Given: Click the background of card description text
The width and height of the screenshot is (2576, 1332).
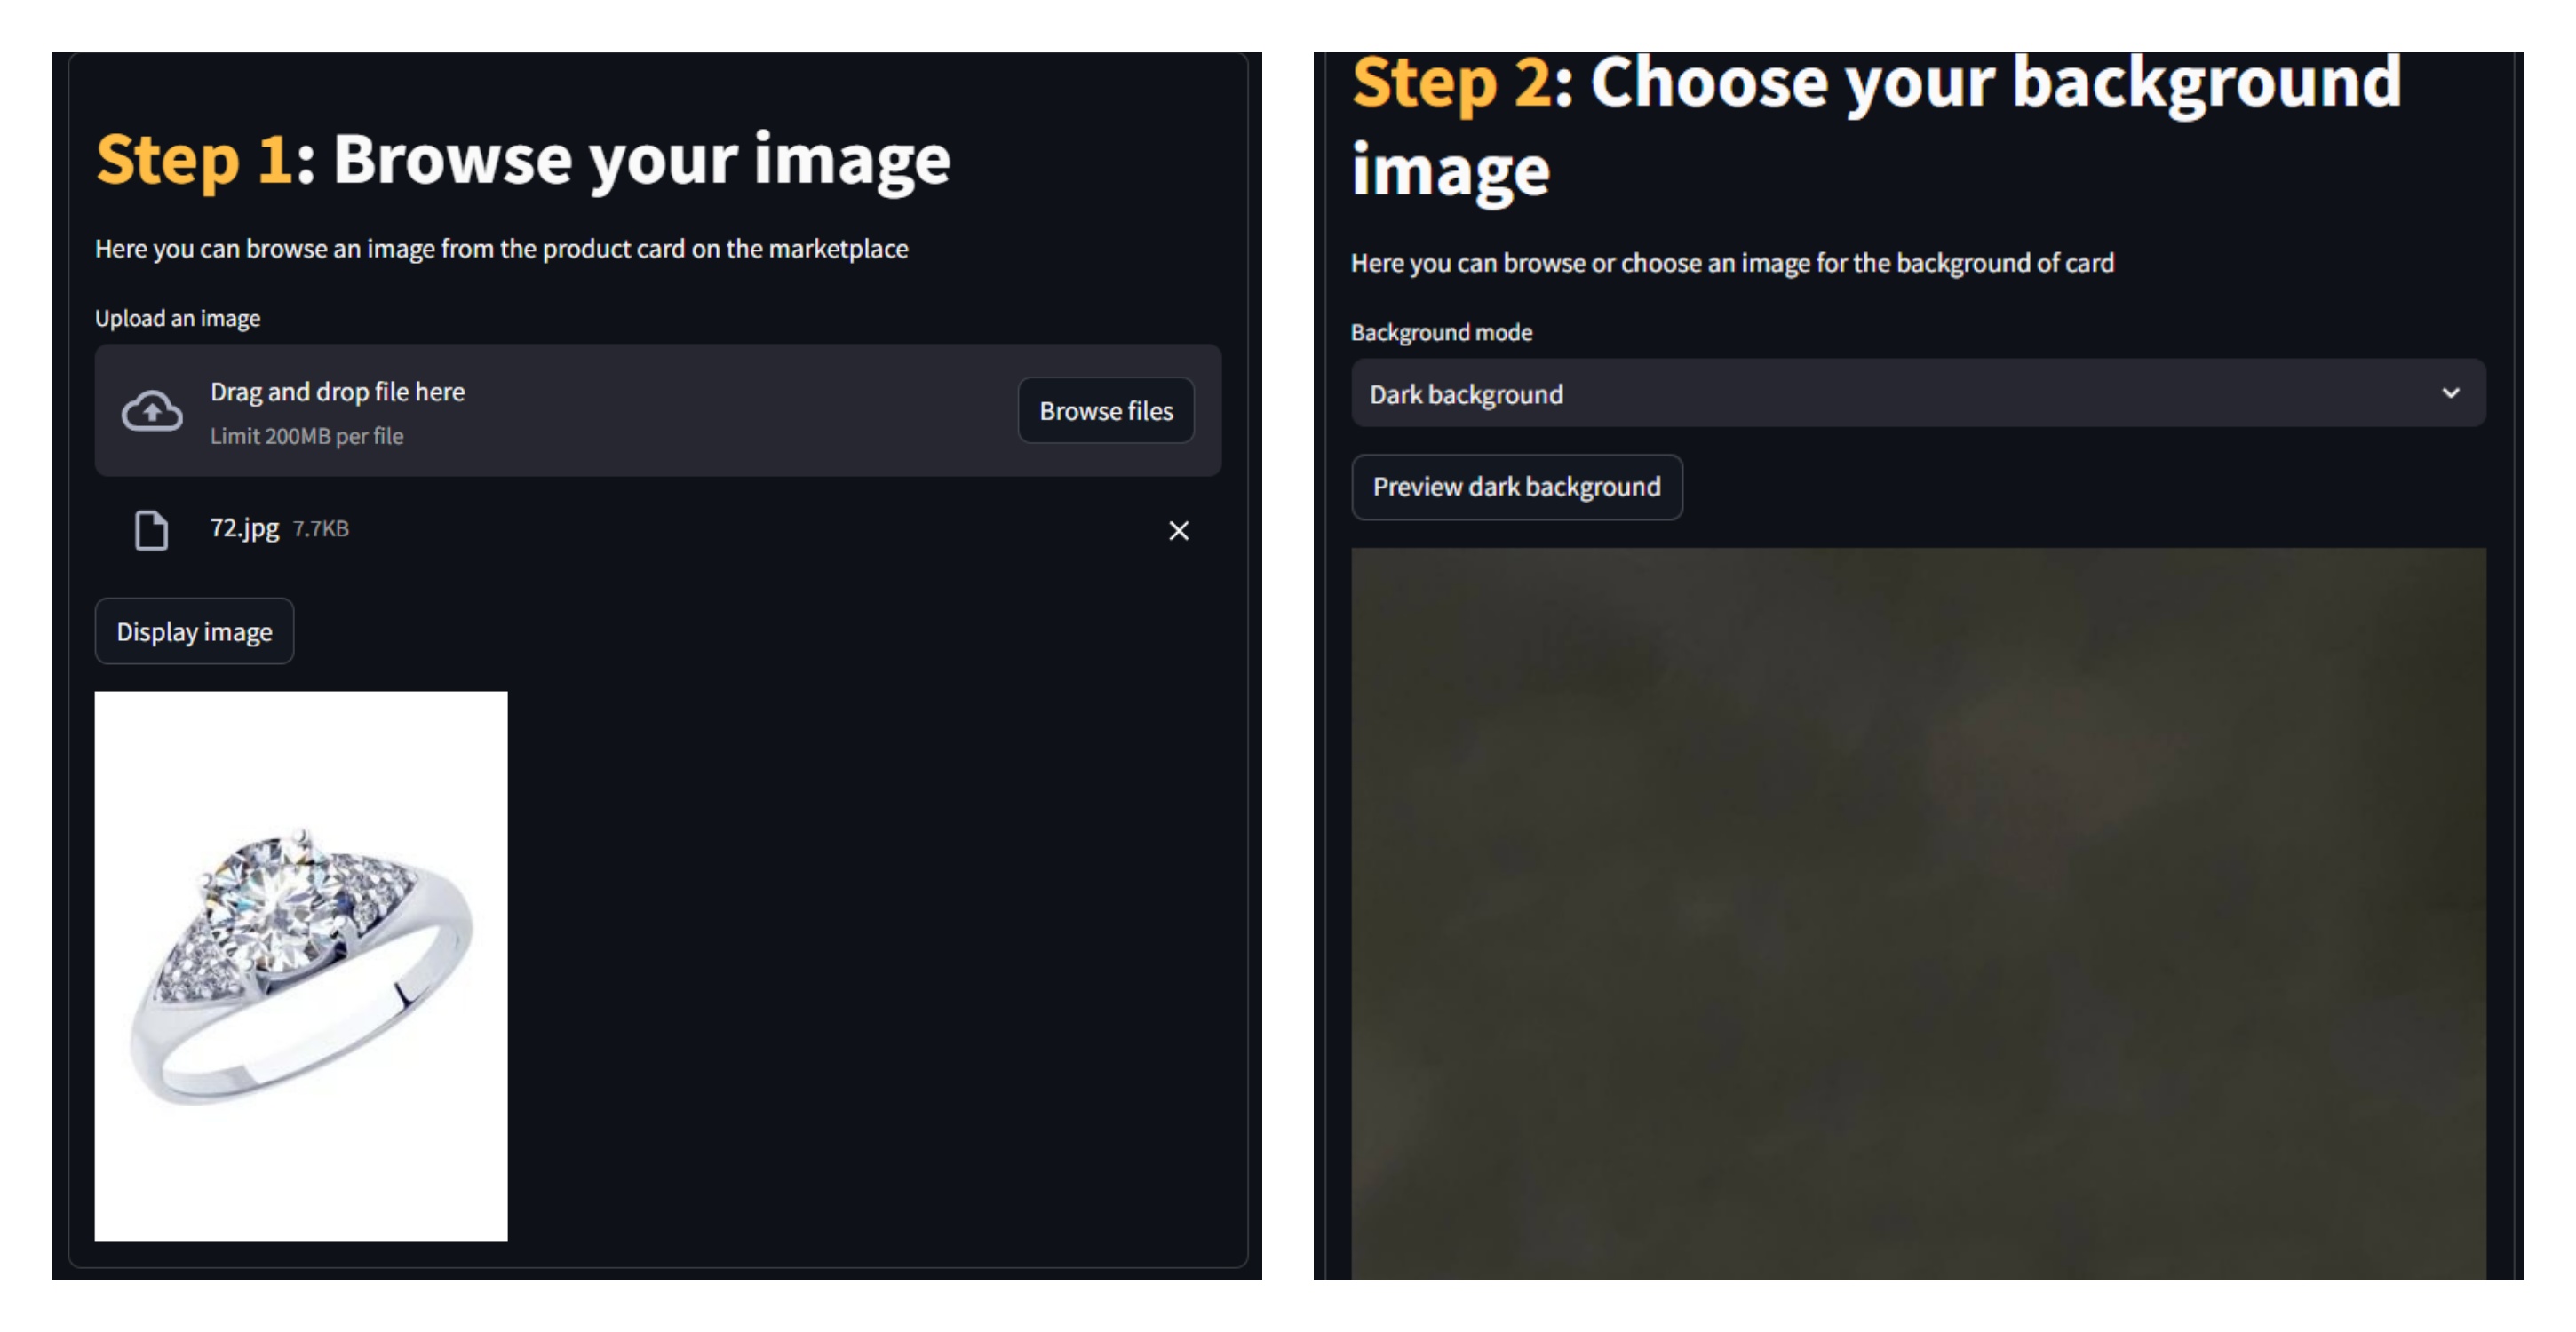Looking at the screenshot, I should [1733, 263].
